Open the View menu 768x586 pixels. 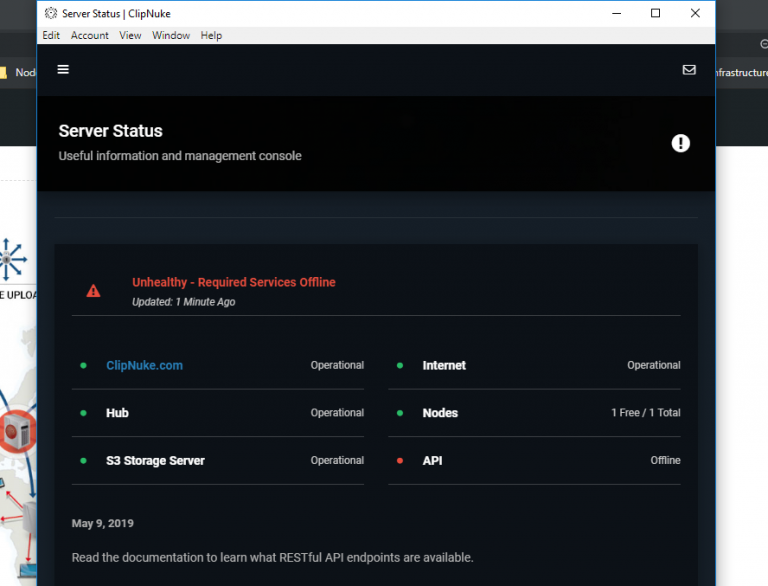click(x=130, y=35)
